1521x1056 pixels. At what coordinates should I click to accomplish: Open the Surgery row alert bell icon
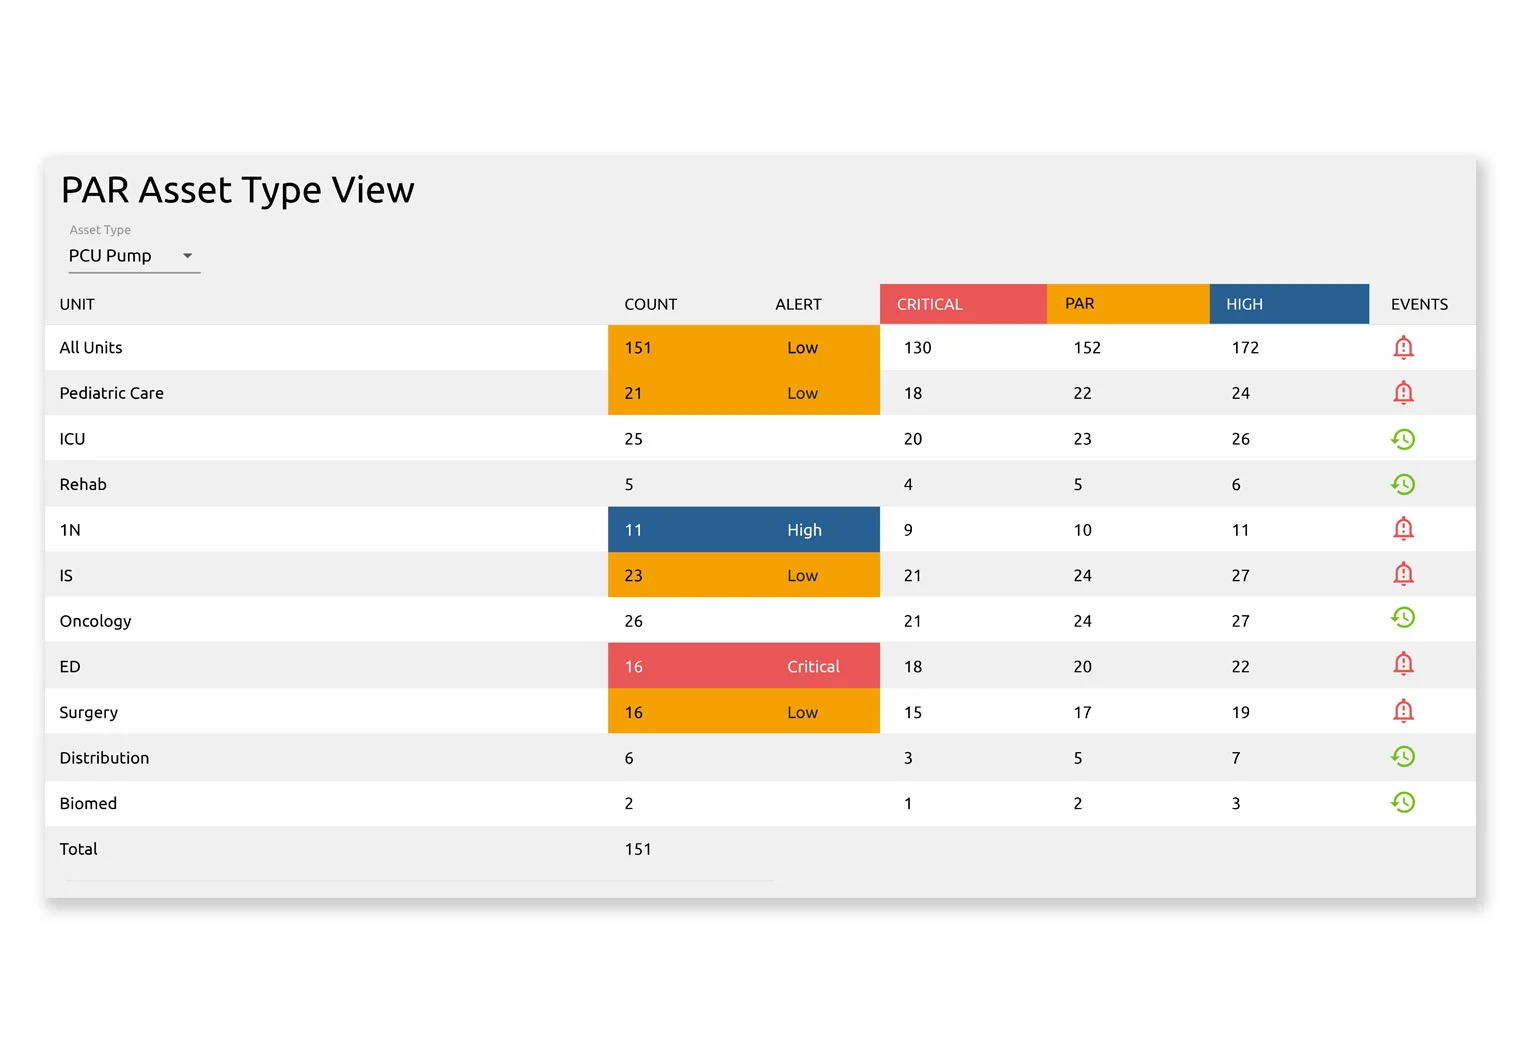[x=1403, y=711]
